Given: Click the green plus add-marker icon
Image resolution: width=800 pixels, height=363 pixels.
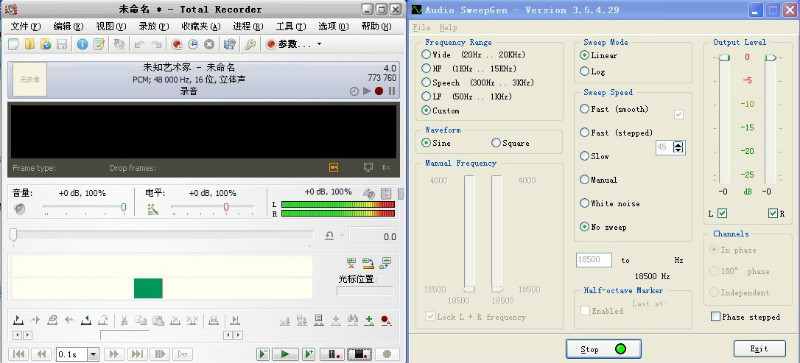Looking at the screenshot, I should [369, 321].
